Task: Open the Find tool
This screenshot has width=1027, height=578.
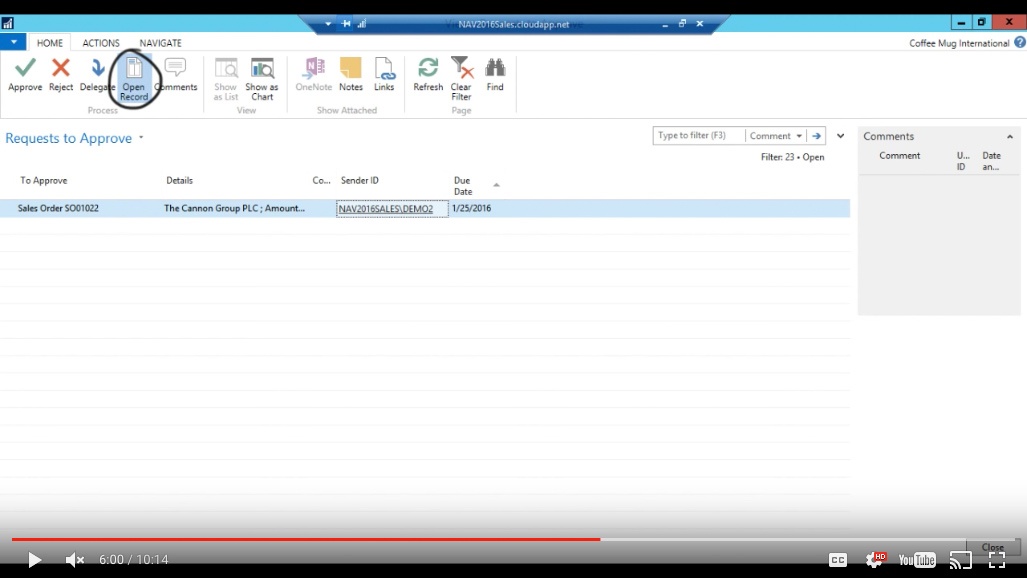Action: (495, 74)
